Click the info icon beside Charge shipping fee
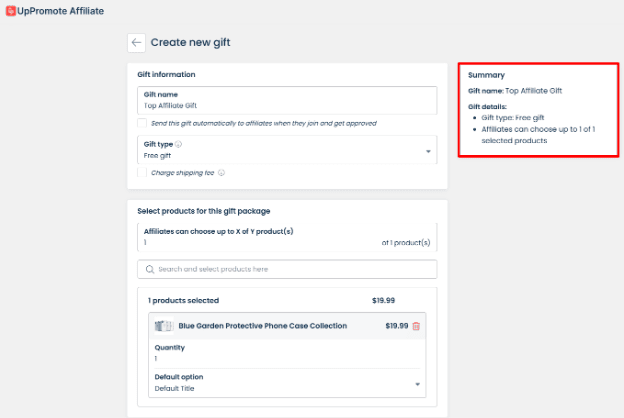The width and height of the screenshot is (624, 418). [221, 172]
